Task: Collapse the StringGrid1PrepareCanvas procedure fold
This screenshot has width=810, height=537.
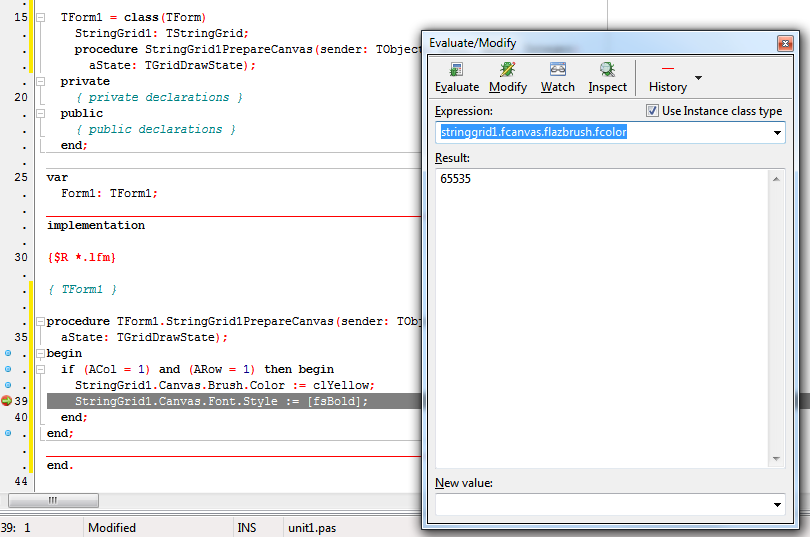Action: 40,322
